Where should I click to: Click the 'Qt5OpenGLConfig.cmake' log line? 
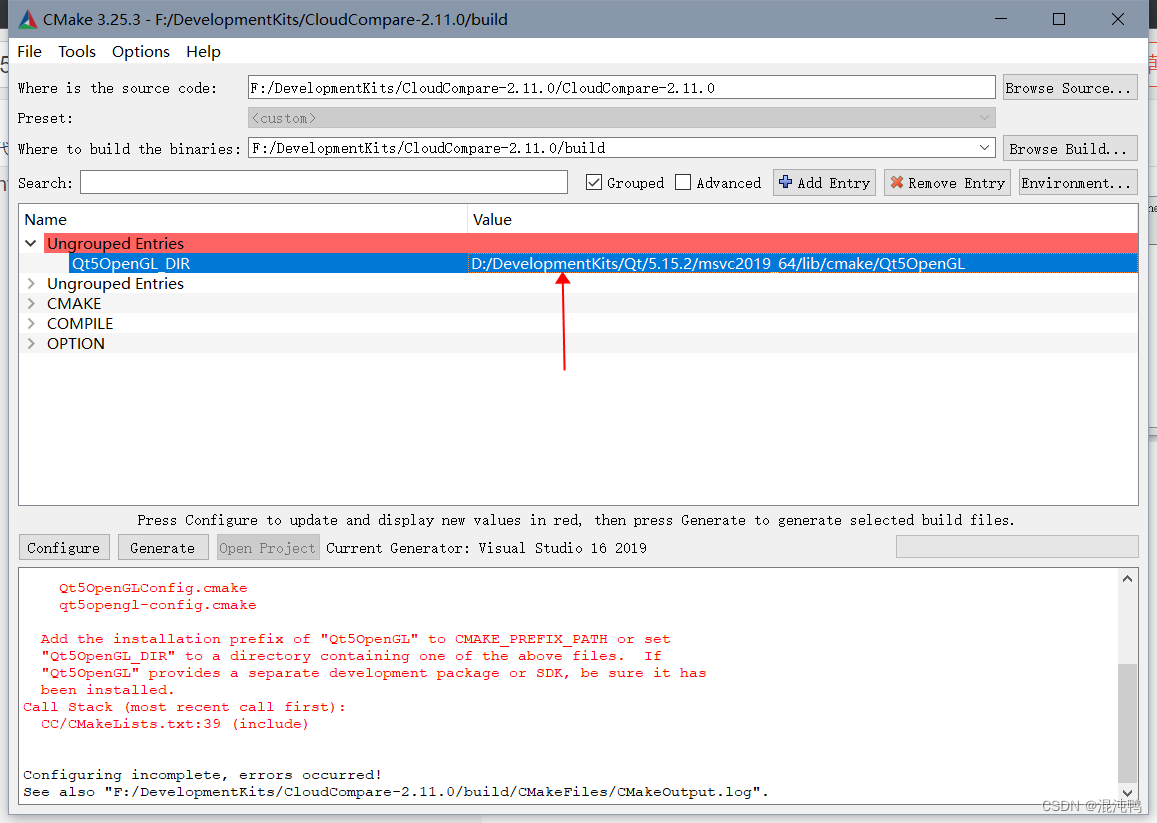[x=153, y=588]
